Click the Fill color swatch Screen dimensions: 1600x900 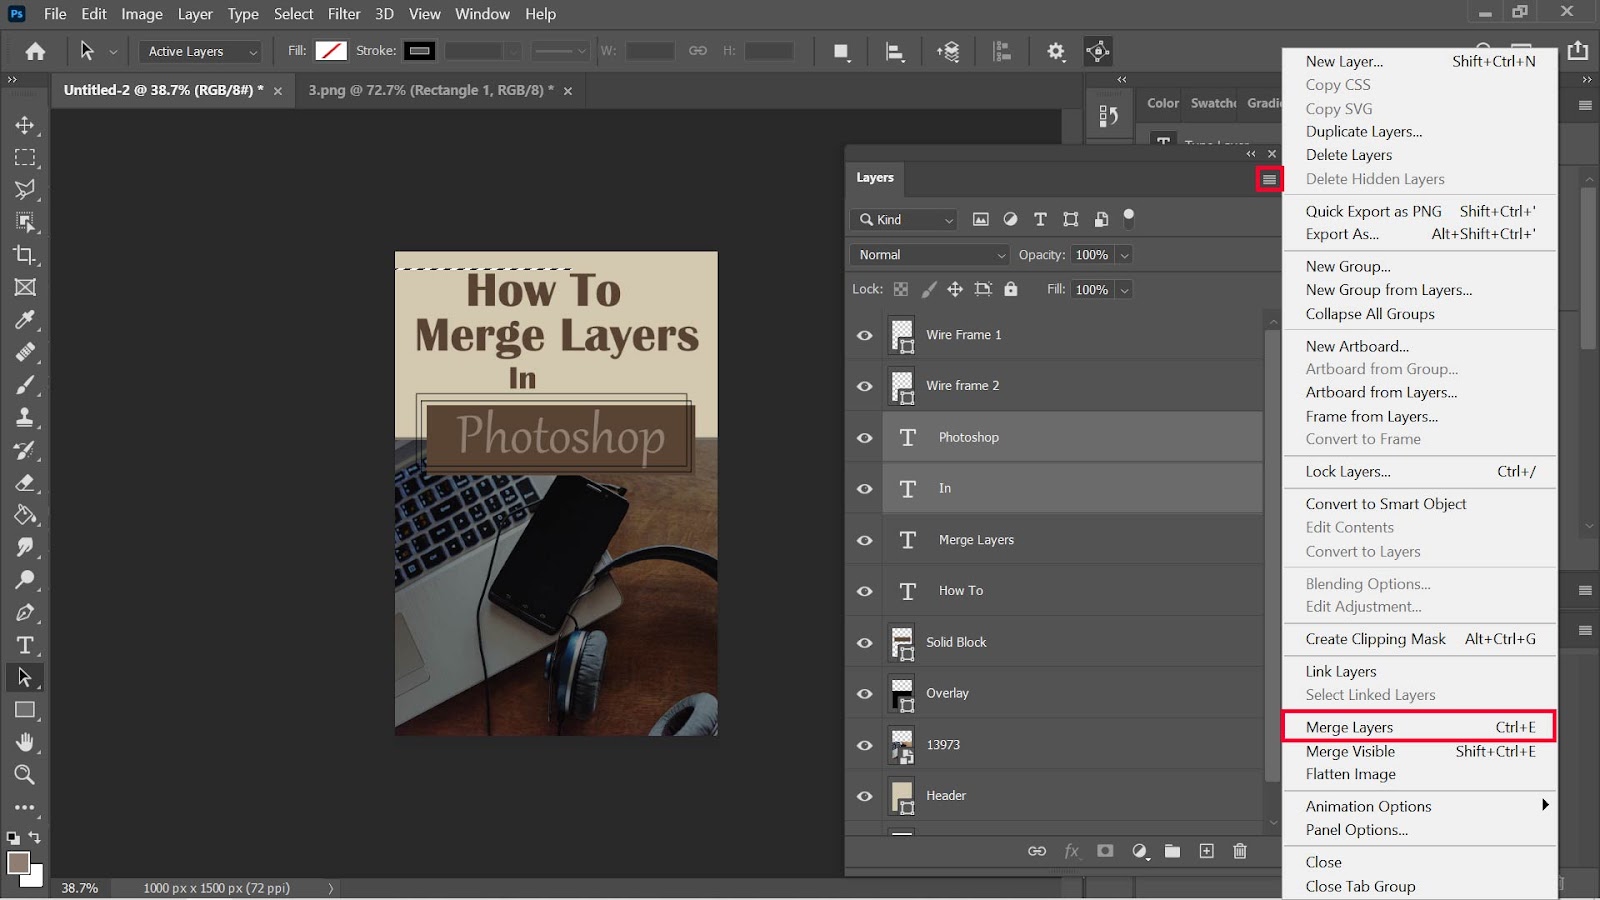[x=330, y=51]
